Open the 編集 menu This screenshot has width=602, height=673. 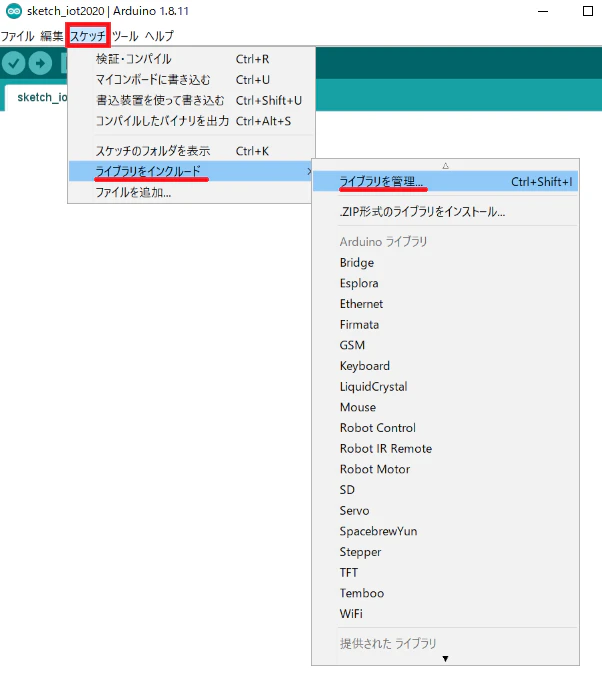[x=51, y=36]
